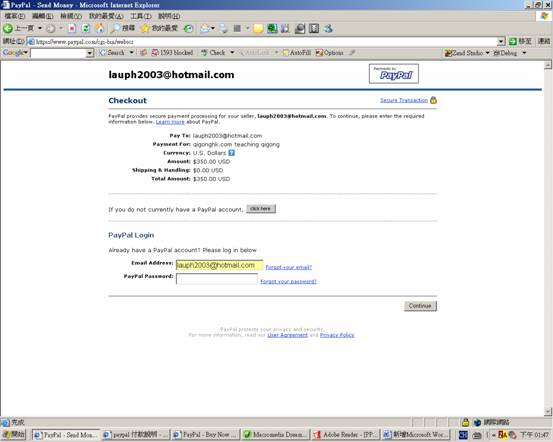Viewport: 553px width, 442px height.
Task: Click the Currency help question icon
Action: point(231,153)
